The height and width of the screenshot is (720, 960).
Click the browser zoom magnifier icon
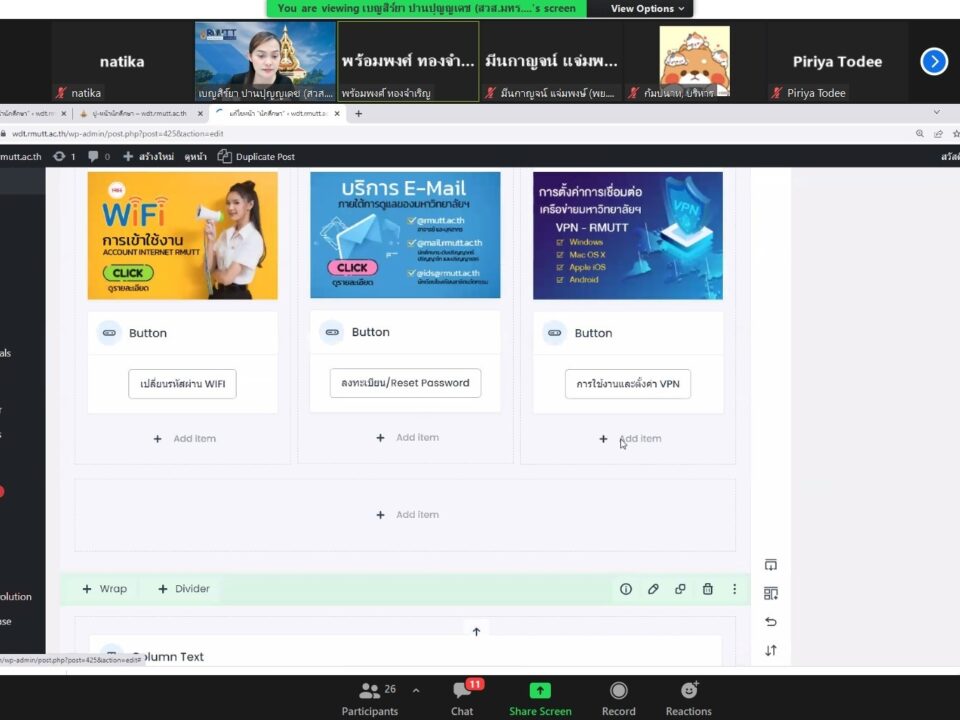[x=920, y=133]
